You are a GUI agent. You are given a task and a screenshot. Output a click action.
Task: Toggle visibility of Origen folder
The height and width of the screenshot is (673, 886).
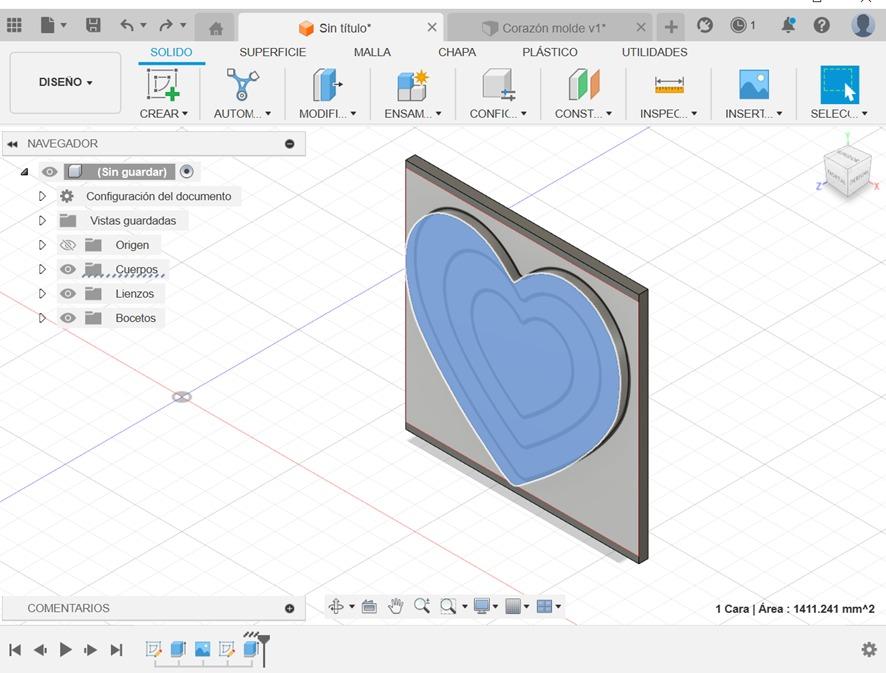(68, 245)
